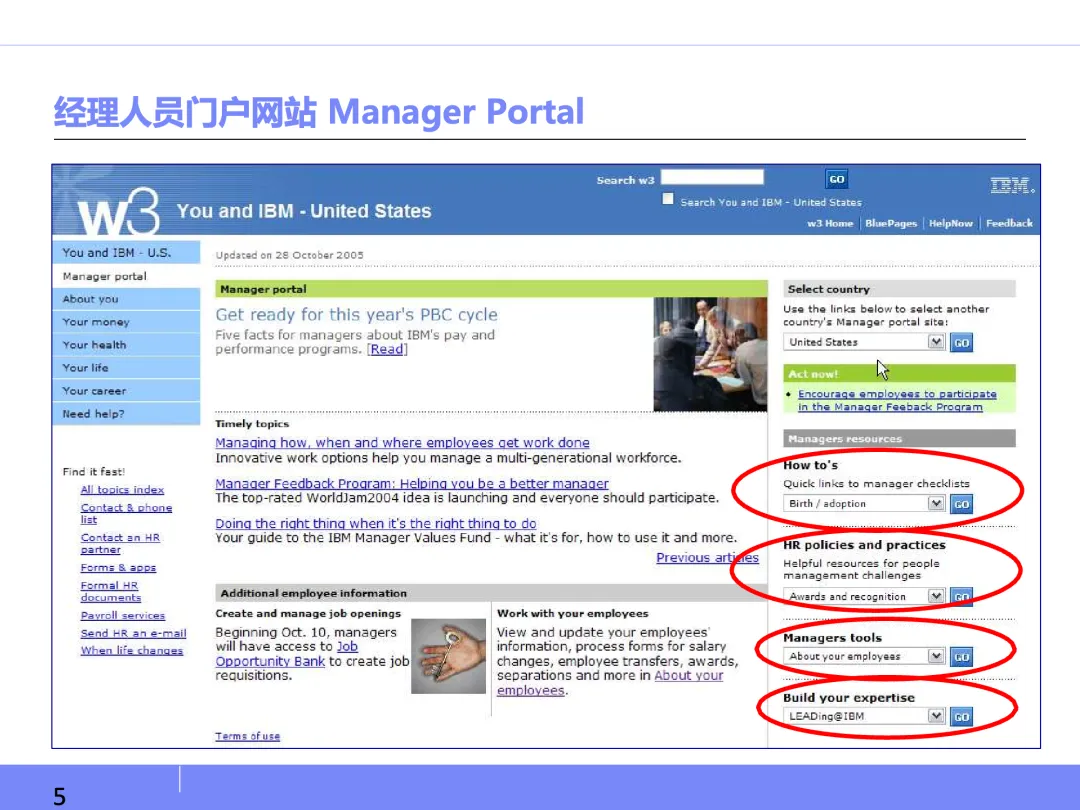Open Doing the right thing article link
1080x810 pixels.
(x=375, y=523)
